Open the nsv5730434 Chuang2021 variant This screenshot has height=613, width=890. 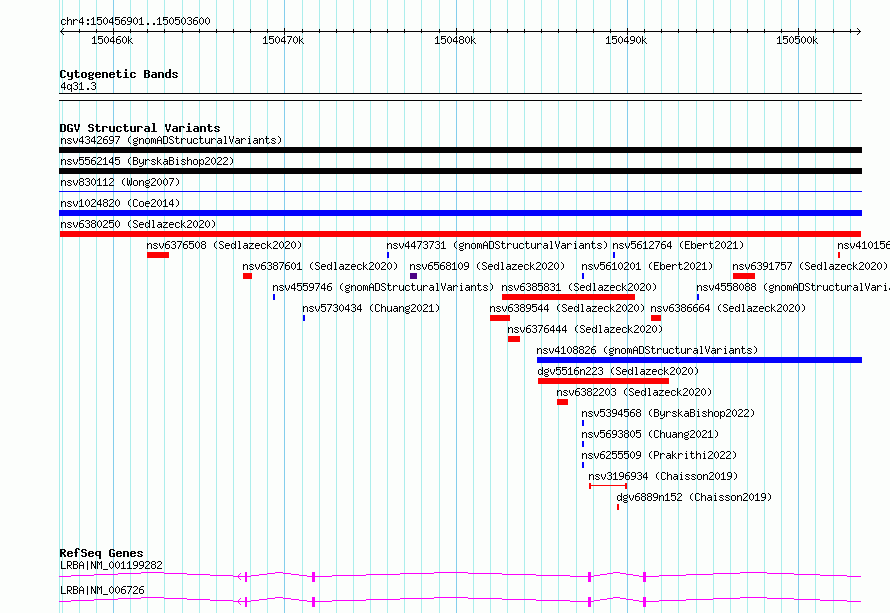371,308
